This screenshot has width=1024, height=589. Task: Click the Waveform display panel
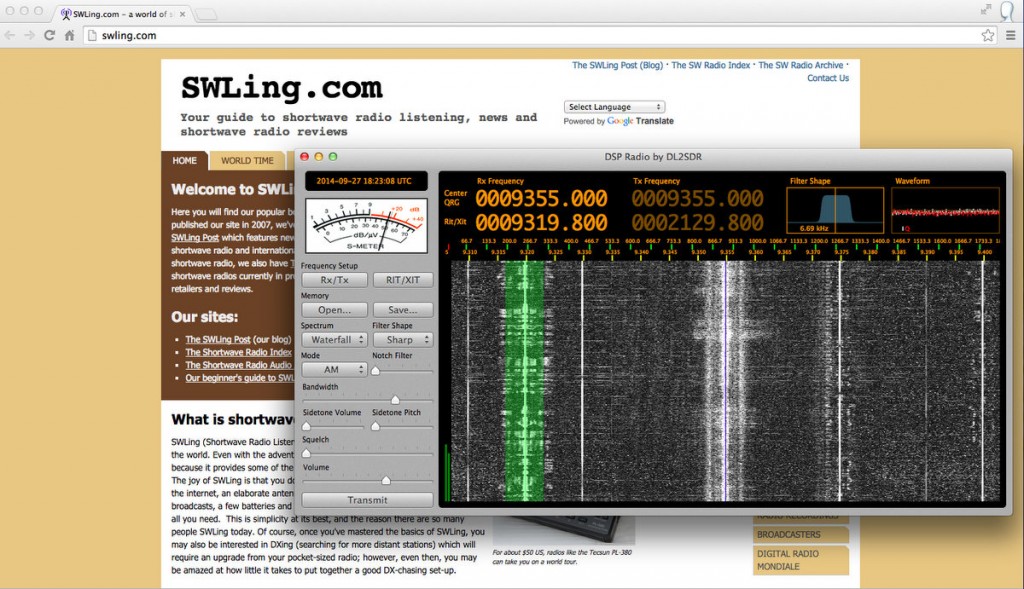point(946,210)
